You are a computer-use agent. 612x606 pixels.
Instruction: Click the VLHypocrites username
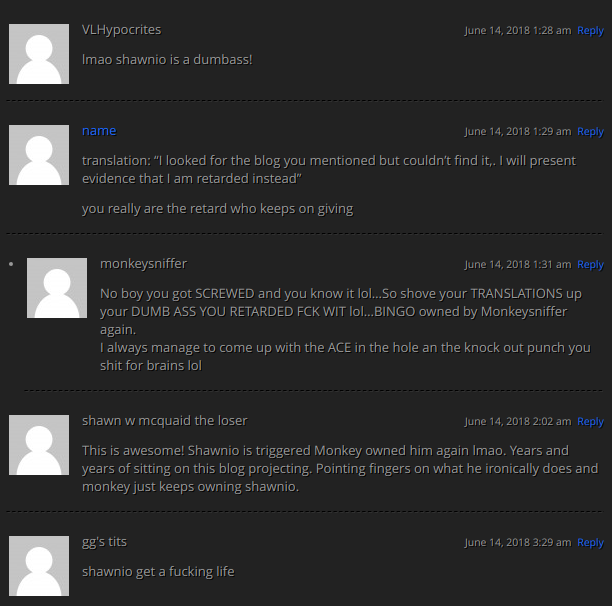tap(121, 30)
